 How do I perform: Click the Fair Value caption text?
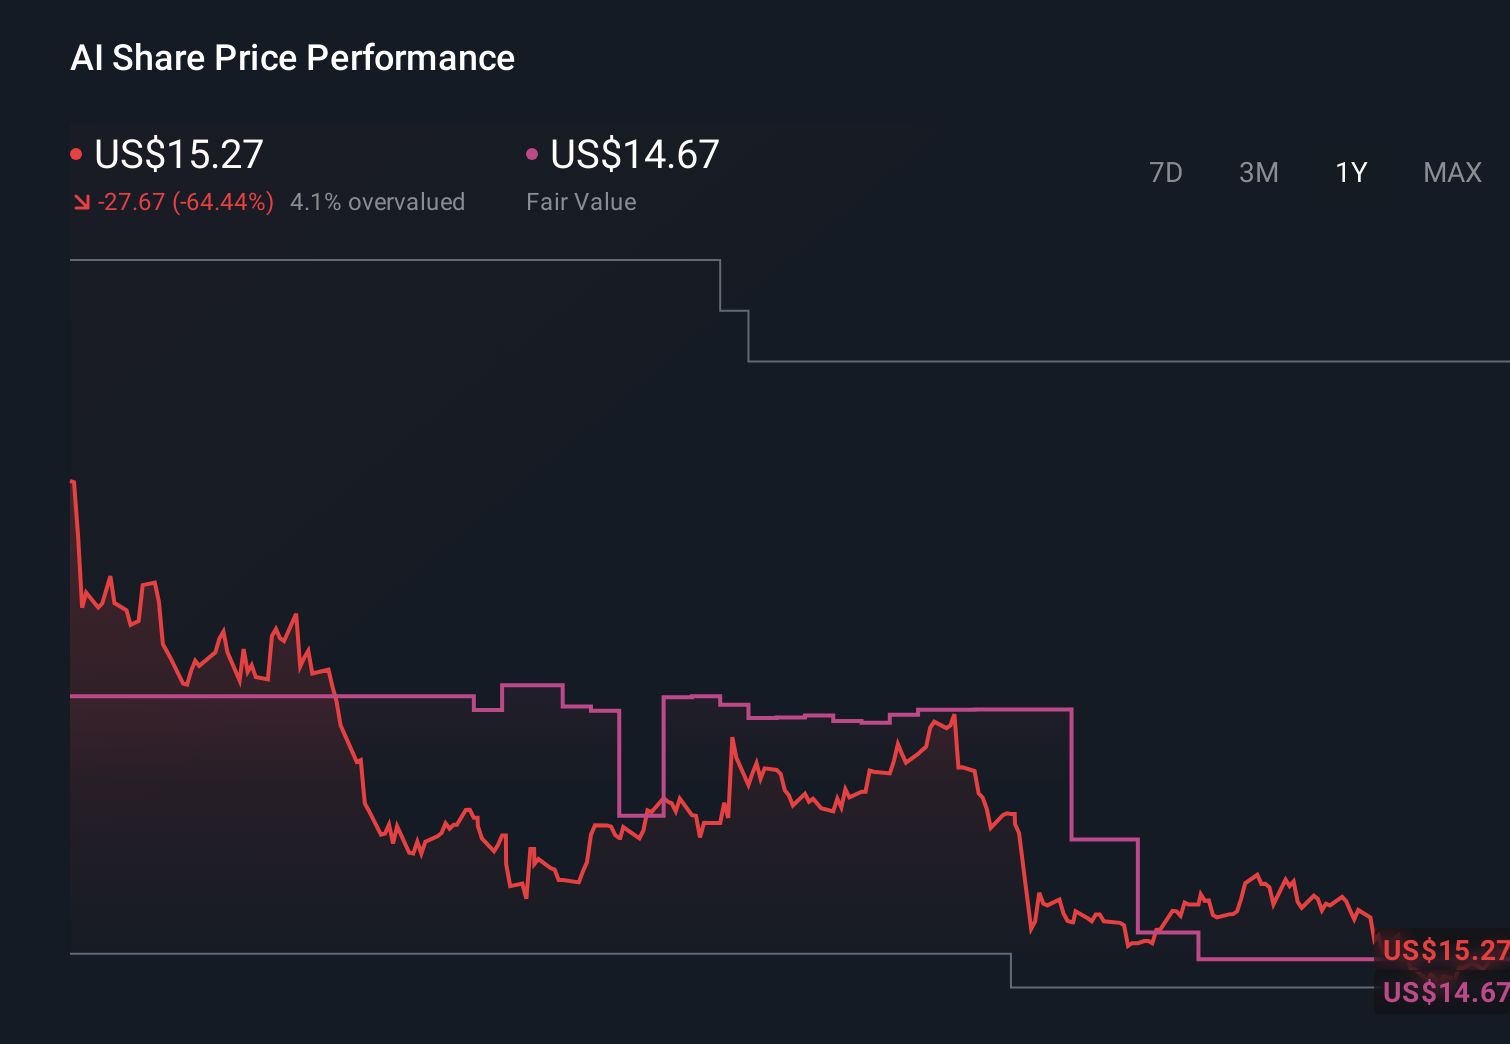[581, 201]
